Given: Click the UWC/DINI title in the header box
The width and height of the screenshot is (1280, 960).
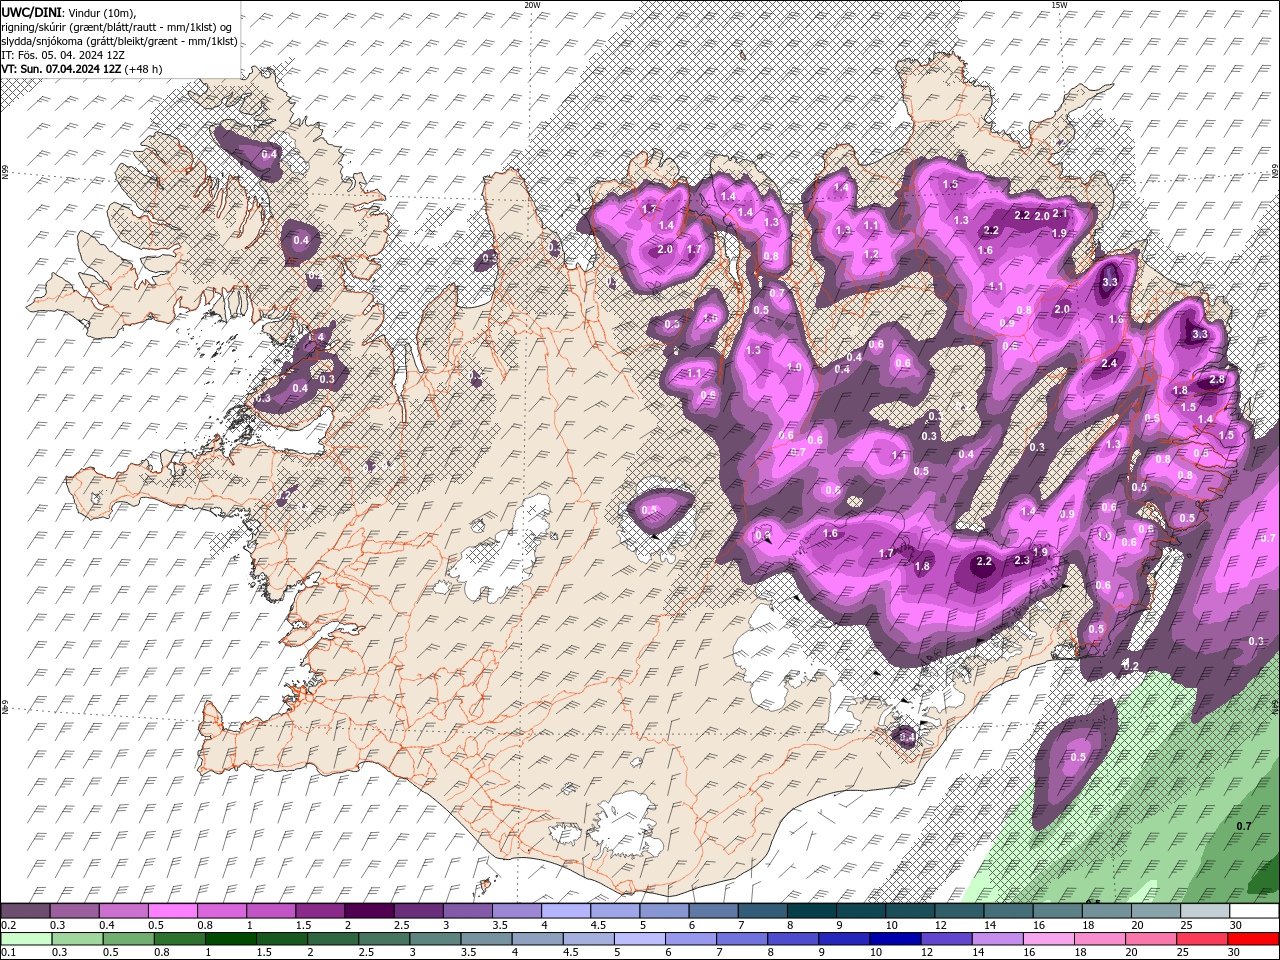Looking at the screenshot, I should tap(32, 12).
